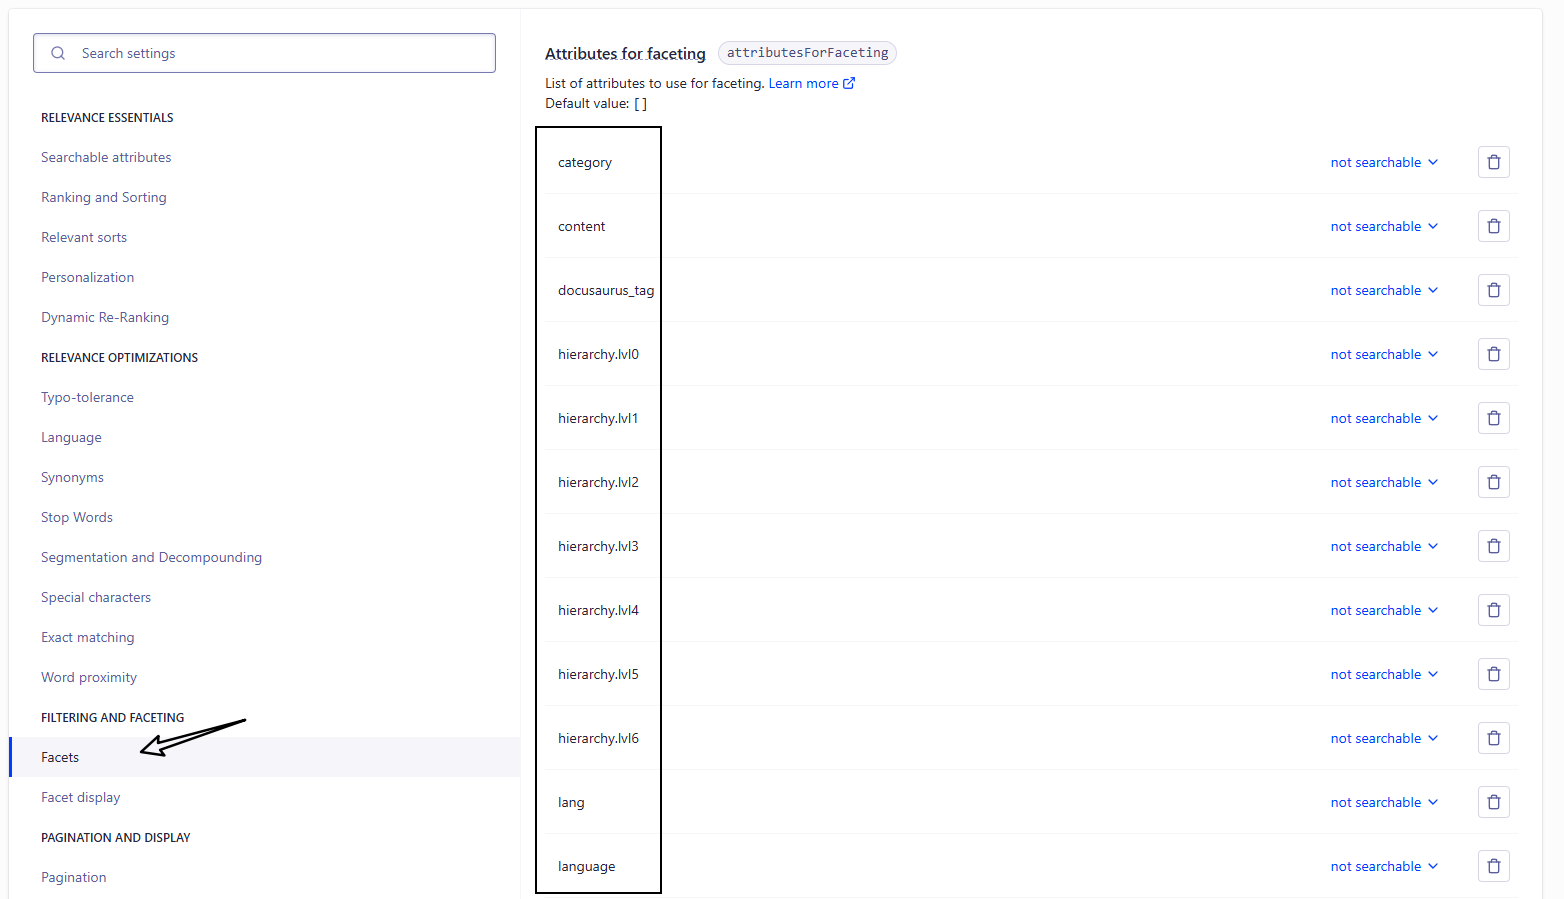Delete hierarchy.lvl0 using its trash icon
The height and width of the screenshot is (899, 1564).
tap(1493, 354)
